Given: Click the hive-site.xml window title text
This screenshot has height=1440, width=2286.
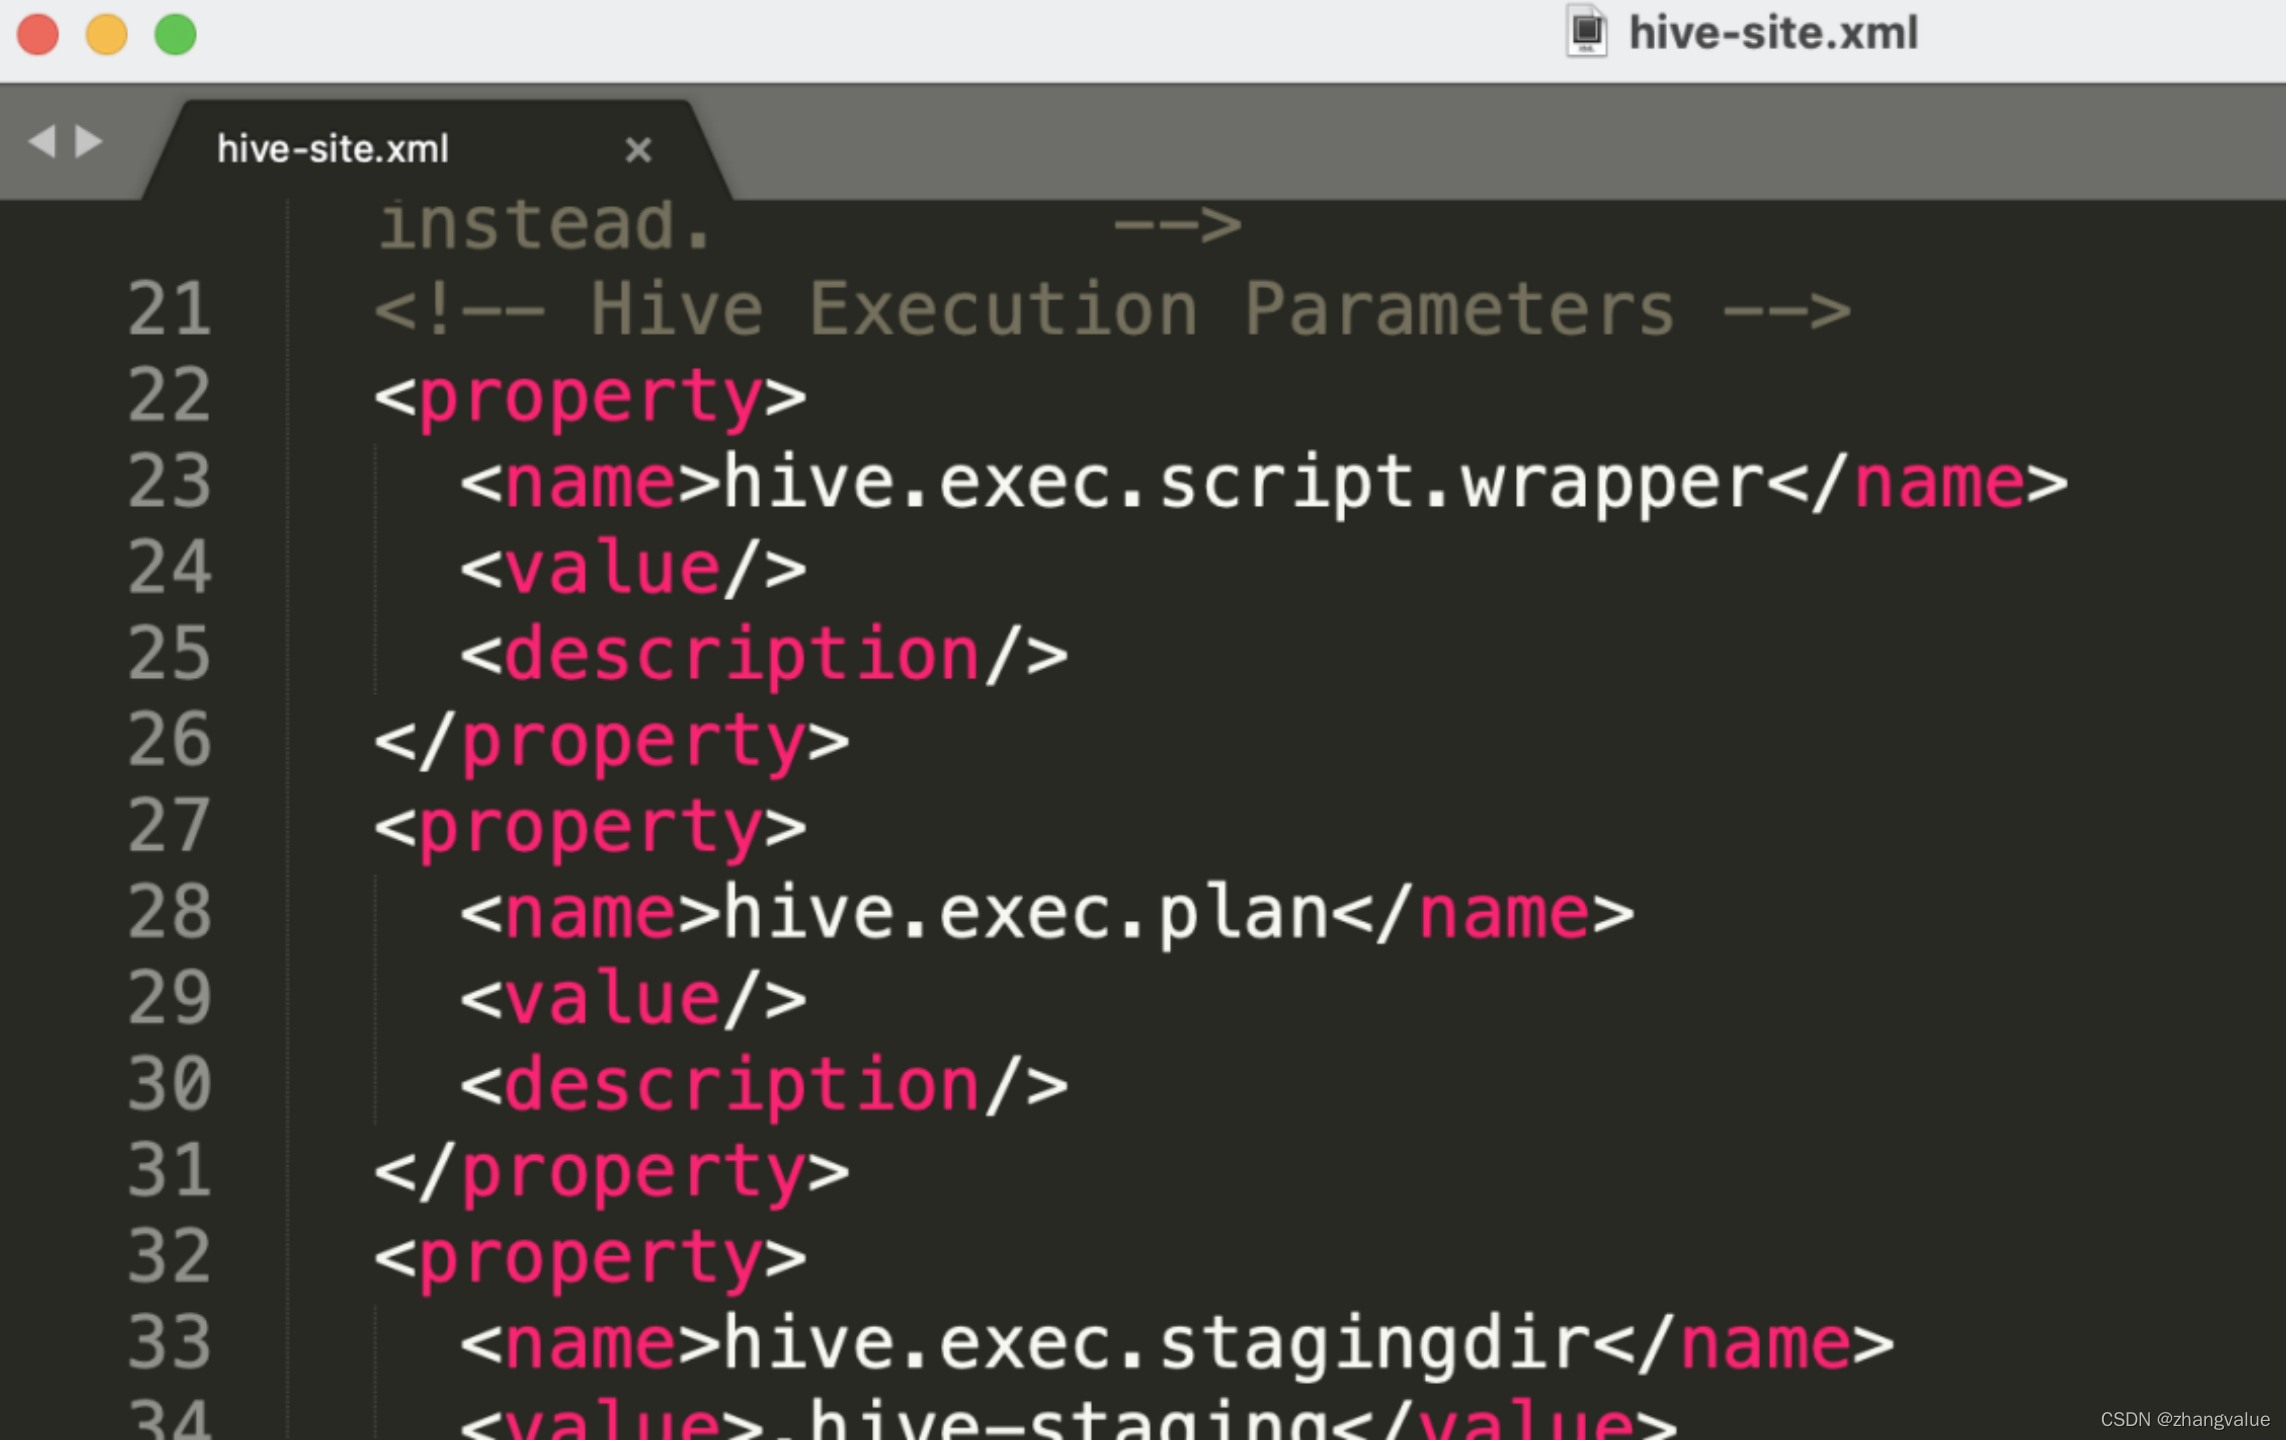Looking at the screenshot, I should (1773, 33).
